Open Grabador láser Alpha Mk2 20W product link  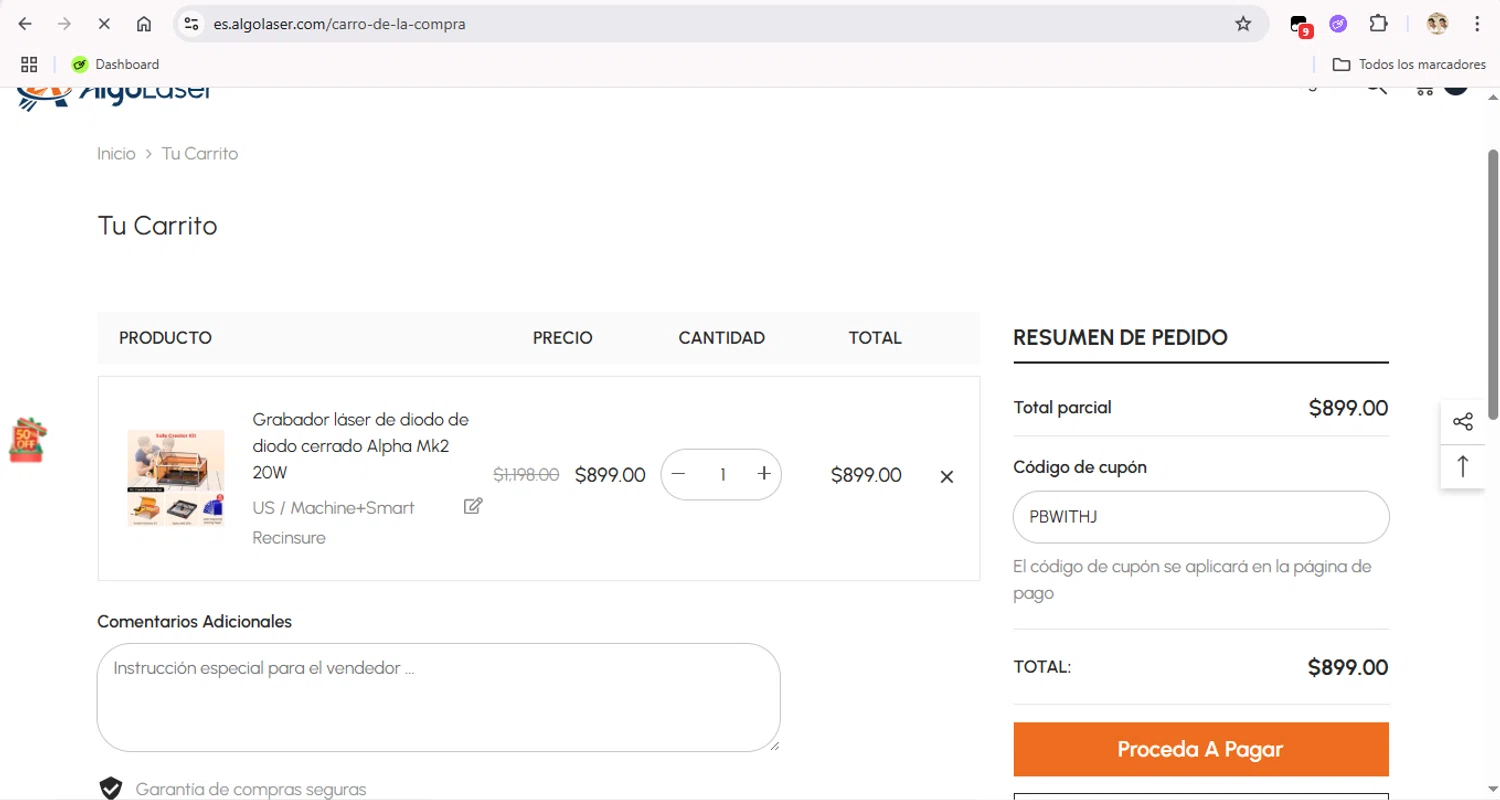pyautogui.click(x=360, y=445)
